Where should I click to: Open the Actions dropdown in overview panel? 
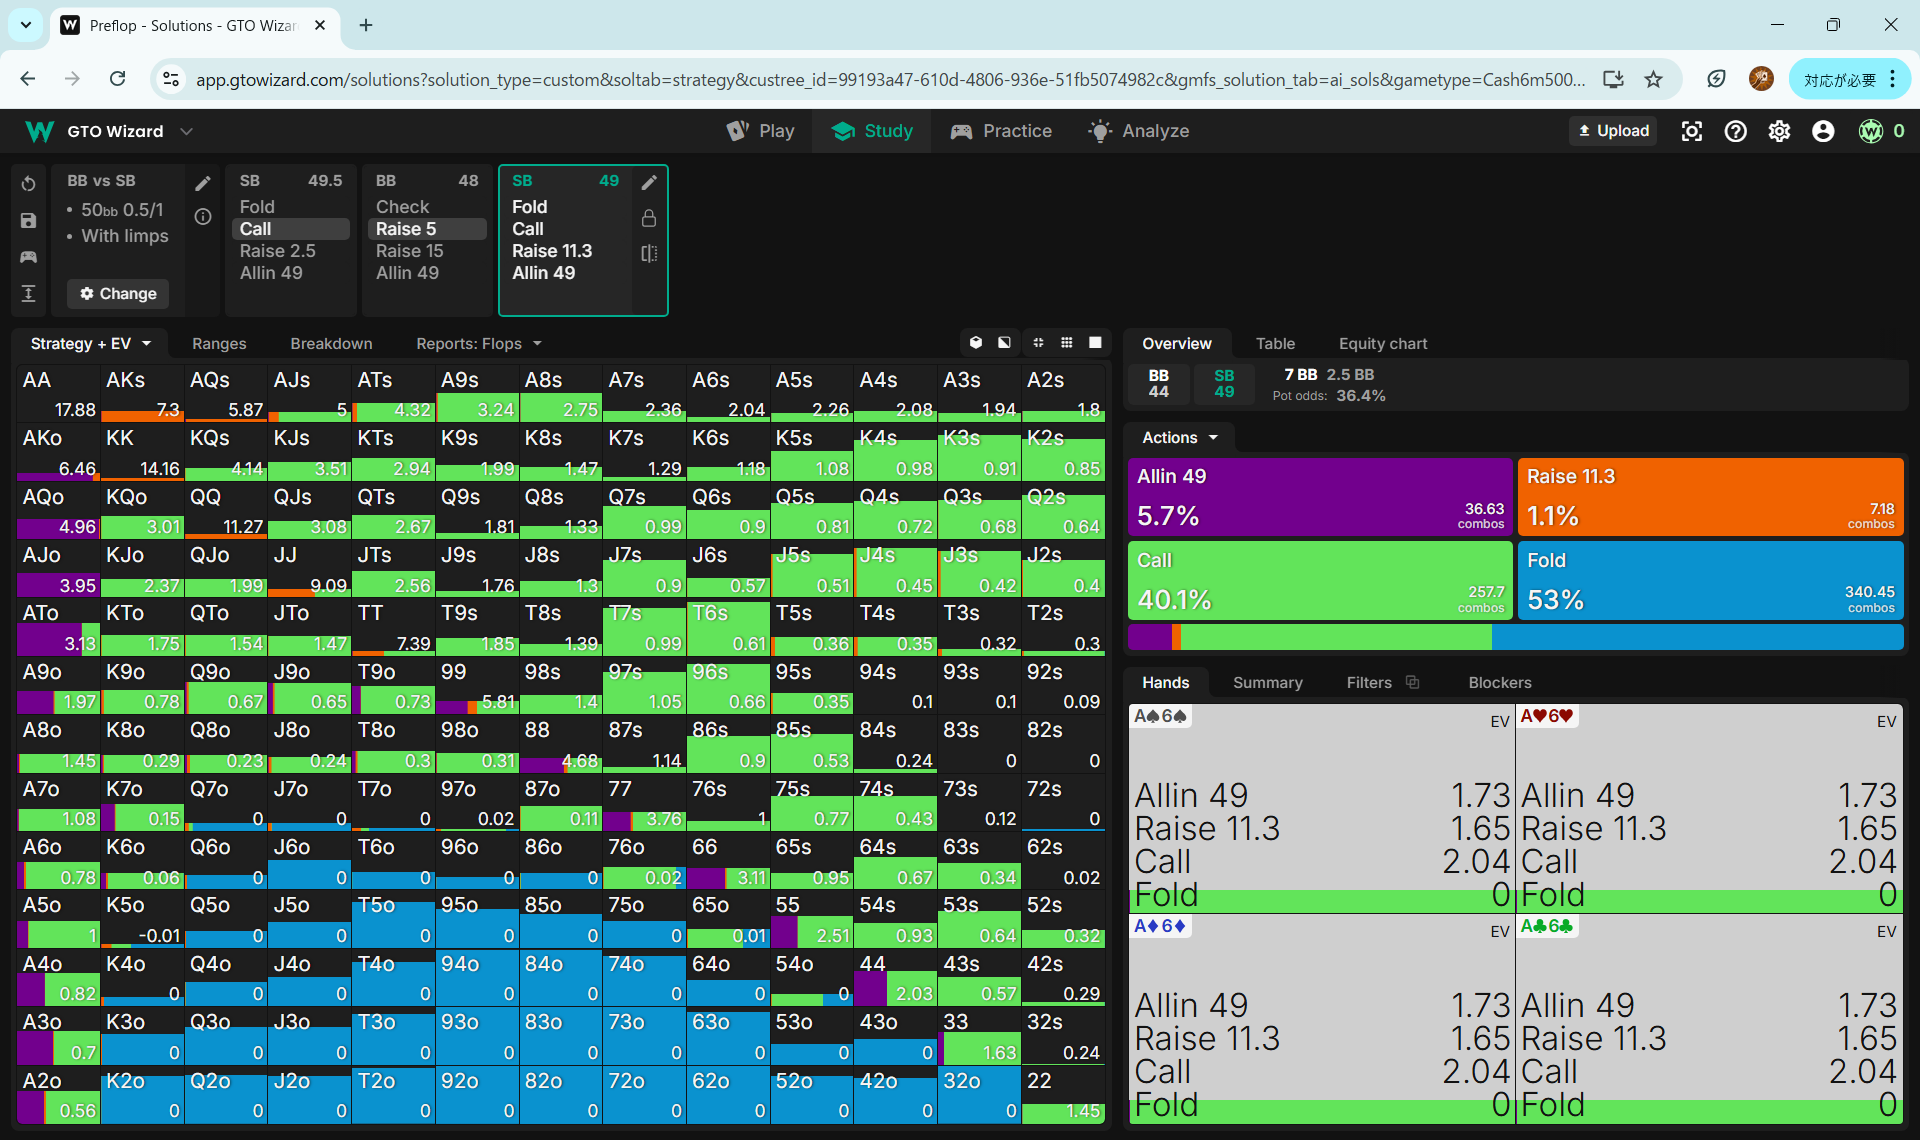(x=1180, y=437)
